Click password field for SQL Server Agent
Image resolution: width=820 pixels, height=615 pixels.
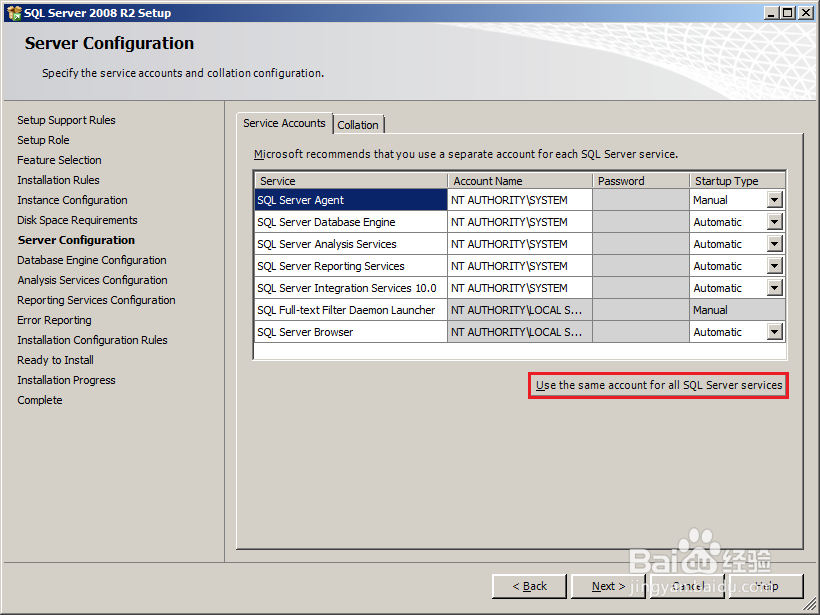[x=641, y=200]
